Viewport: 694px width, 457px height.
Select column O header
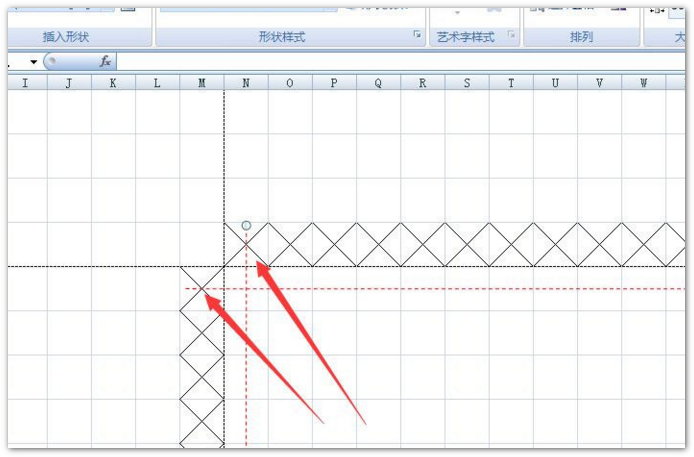[290, 83]
